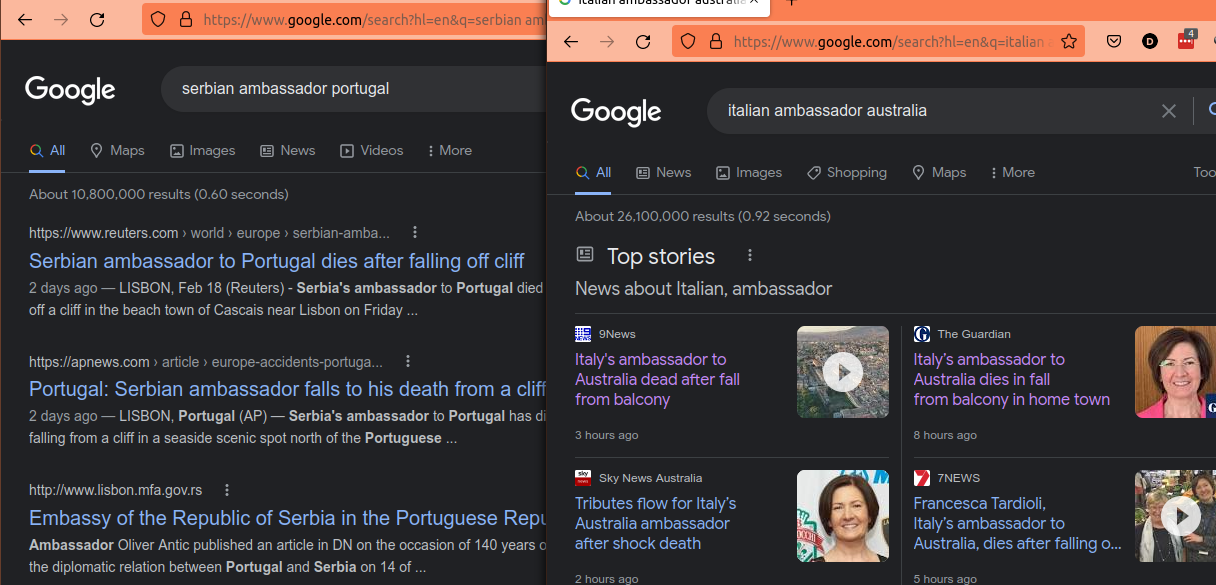Image resolution: width=1216 pixels, height=585 pixels.
Task: Click the http://www.lisbon.mfa.gov.rs URL text
Action: [115, 490]
